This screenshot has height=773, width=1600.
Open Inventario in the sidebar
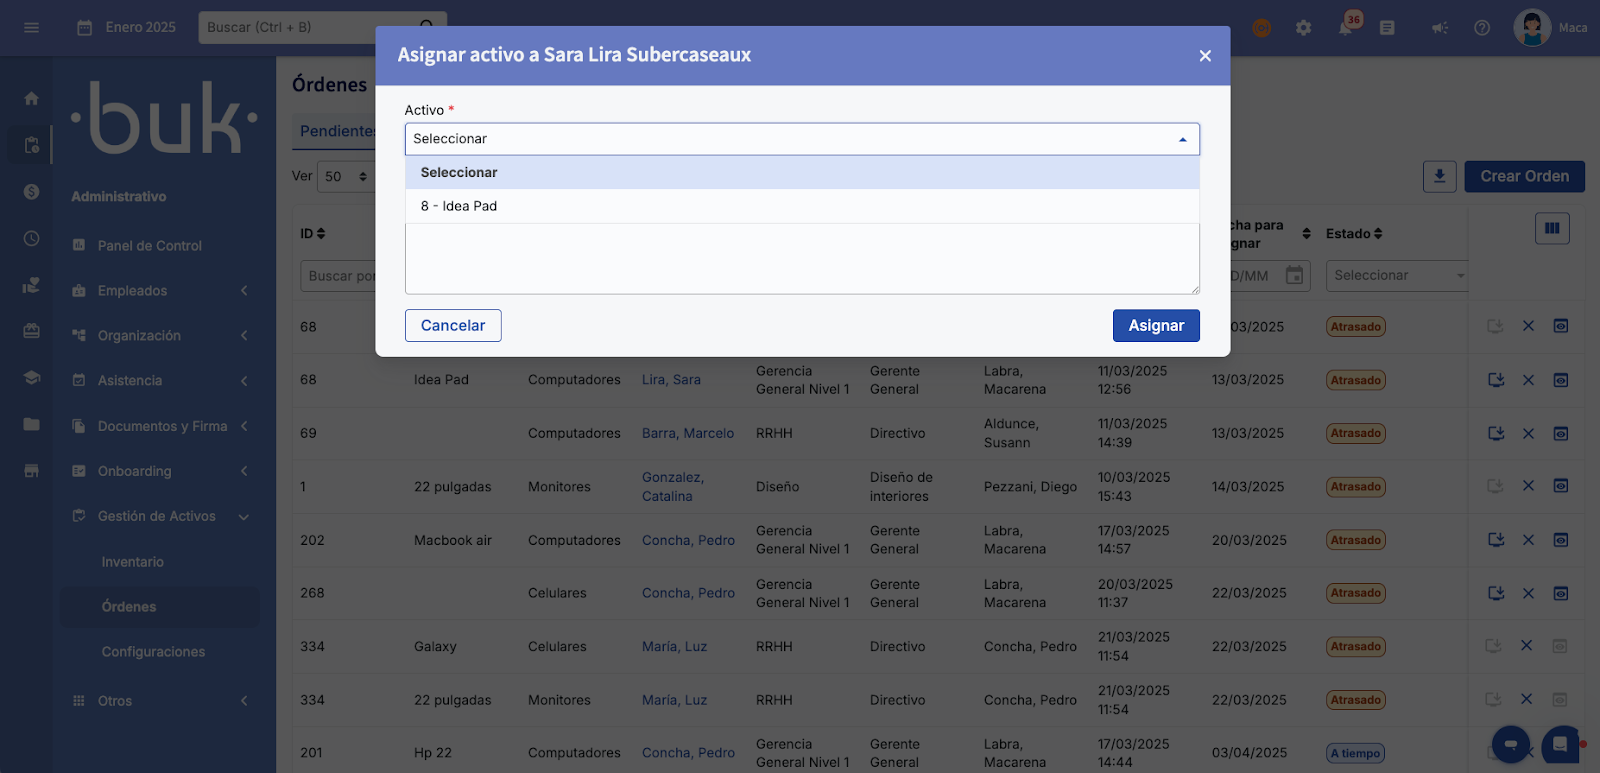(132, 562)
